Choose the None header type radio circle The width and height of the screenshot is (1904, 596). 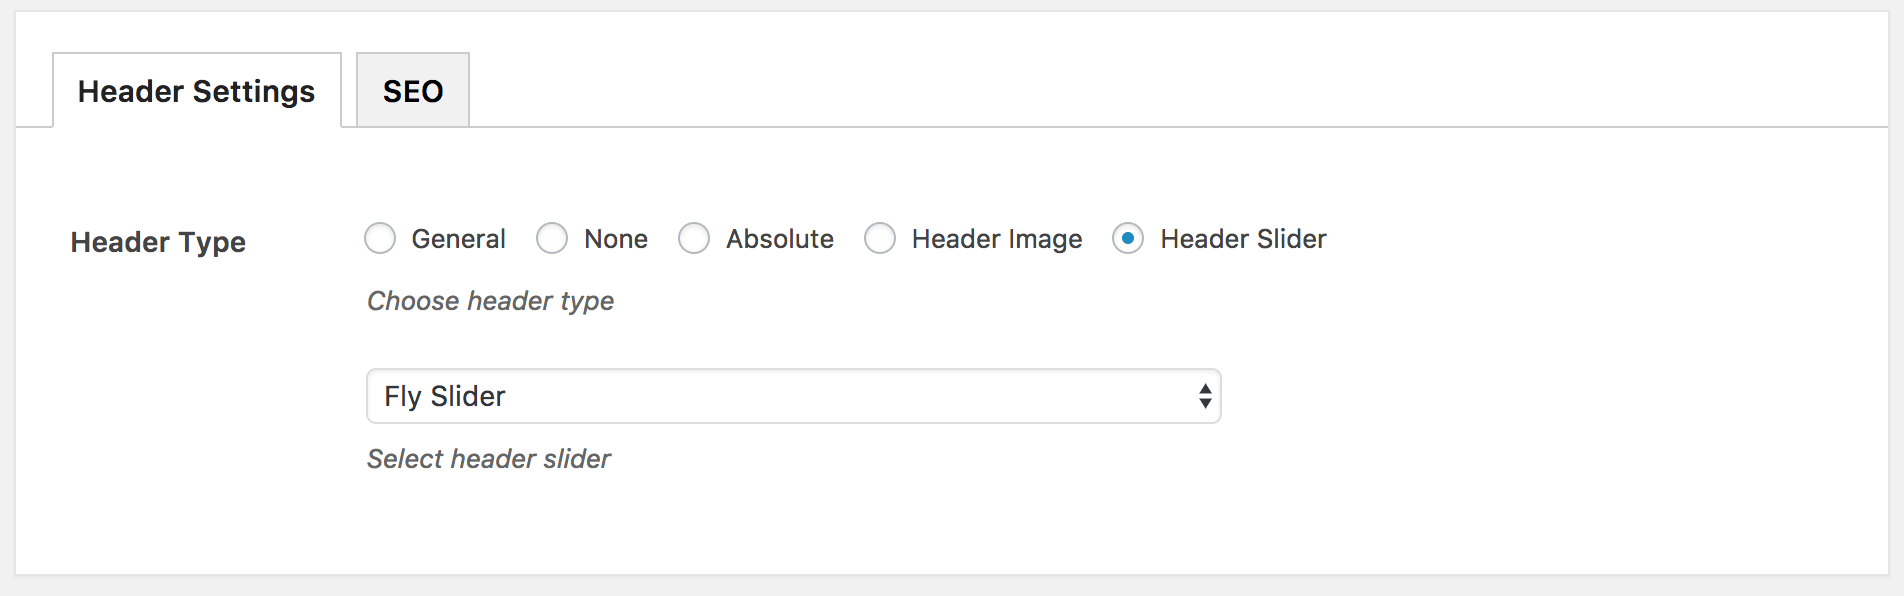552,239
